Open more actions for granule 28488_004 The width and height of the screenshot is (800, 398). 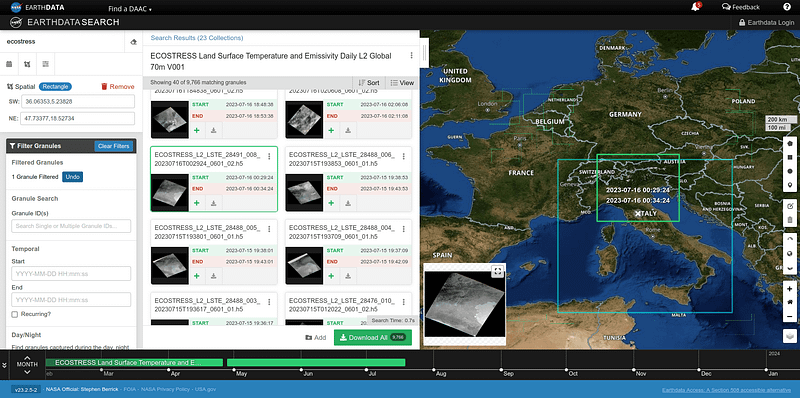click(x=403, y=229)
